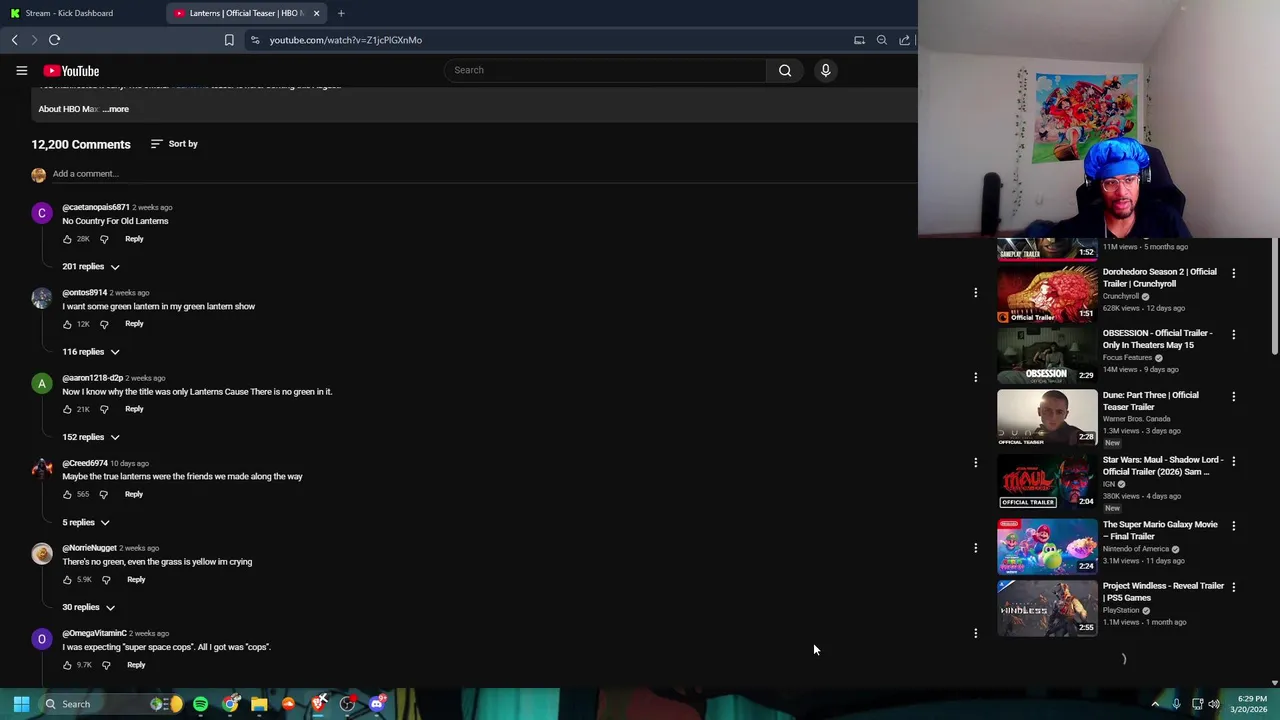The width and height of the screenshot is (1280, 720).
Task: Open the YouTube hamburger guide menu
Action: coord(21,70)
